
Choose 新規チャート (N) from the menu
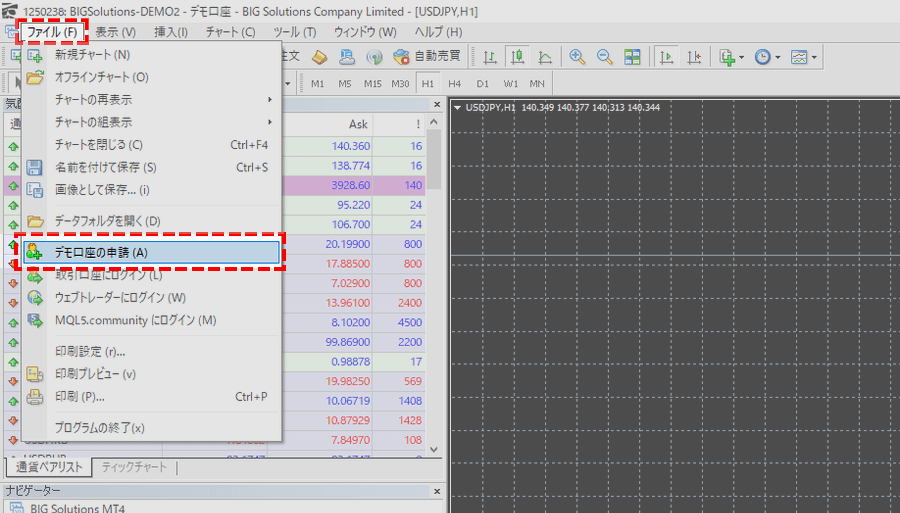click(152, 55)
